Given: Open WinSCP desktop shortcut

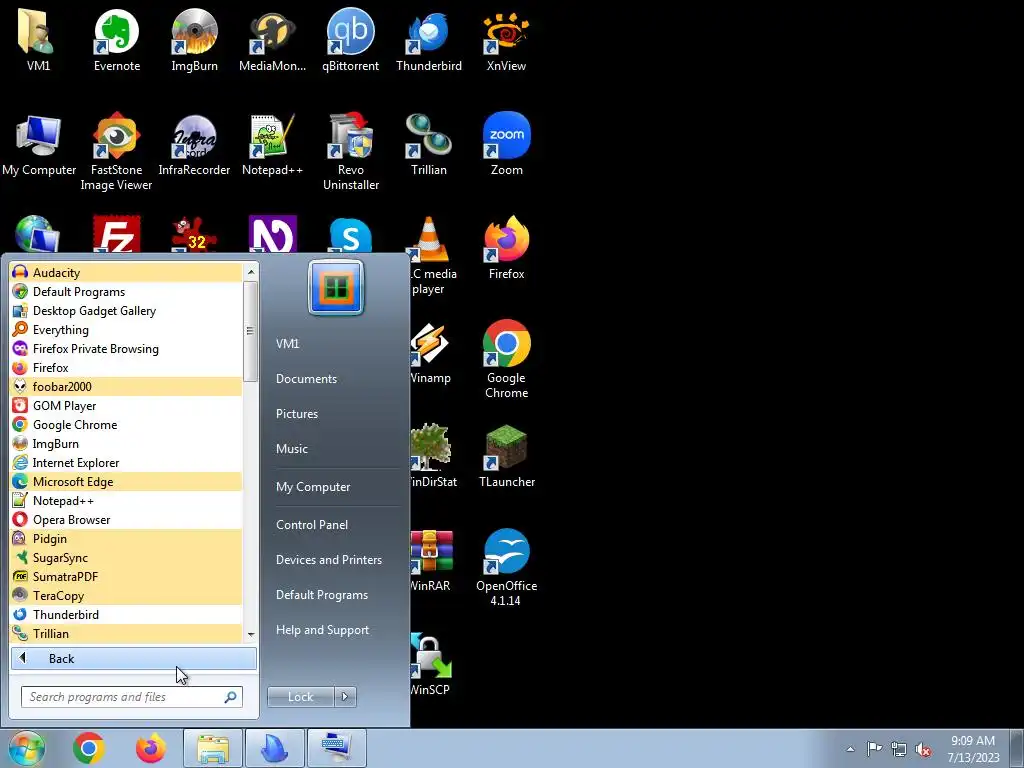Looking at the screenshot, I should point(430,665).
